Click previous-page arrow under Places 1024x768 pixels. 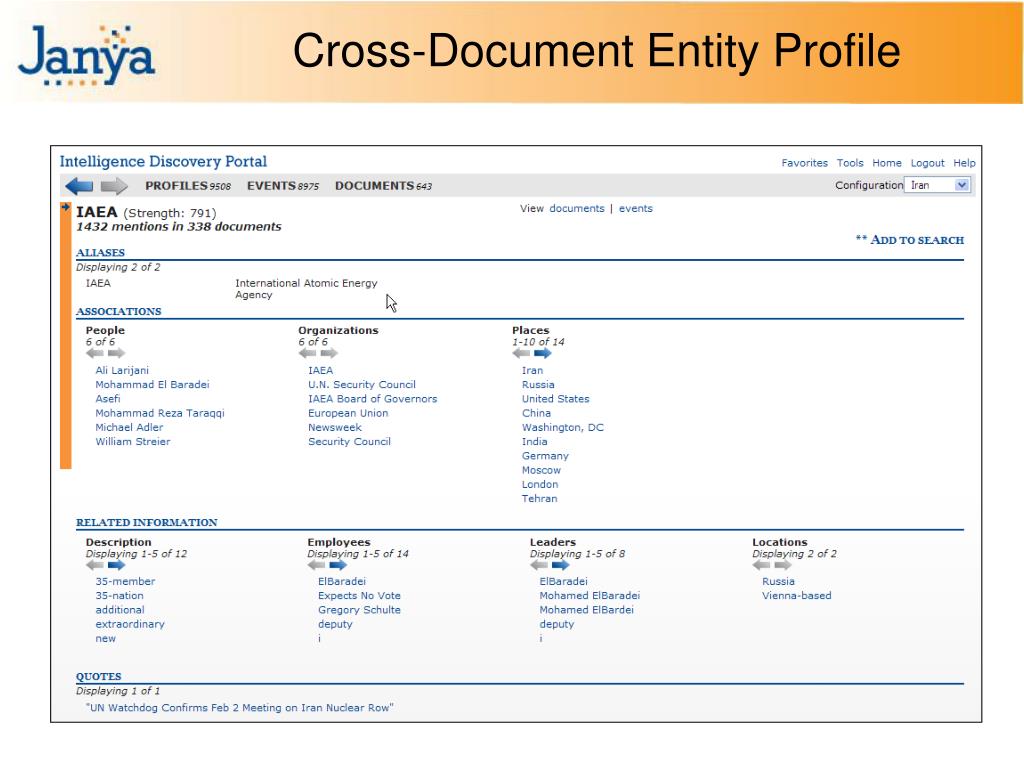pos(521,353)
